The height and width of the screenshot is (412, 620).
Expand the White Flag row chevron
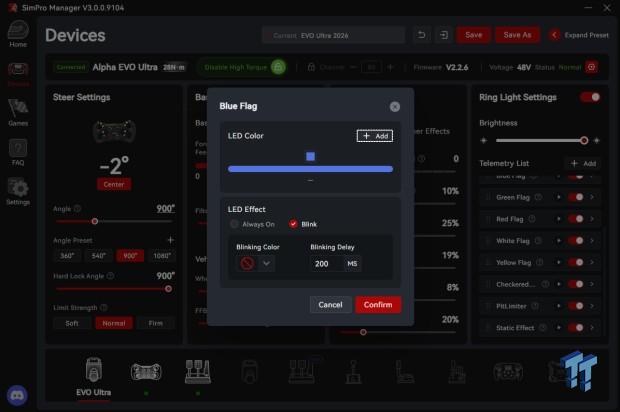pos(592,240)
